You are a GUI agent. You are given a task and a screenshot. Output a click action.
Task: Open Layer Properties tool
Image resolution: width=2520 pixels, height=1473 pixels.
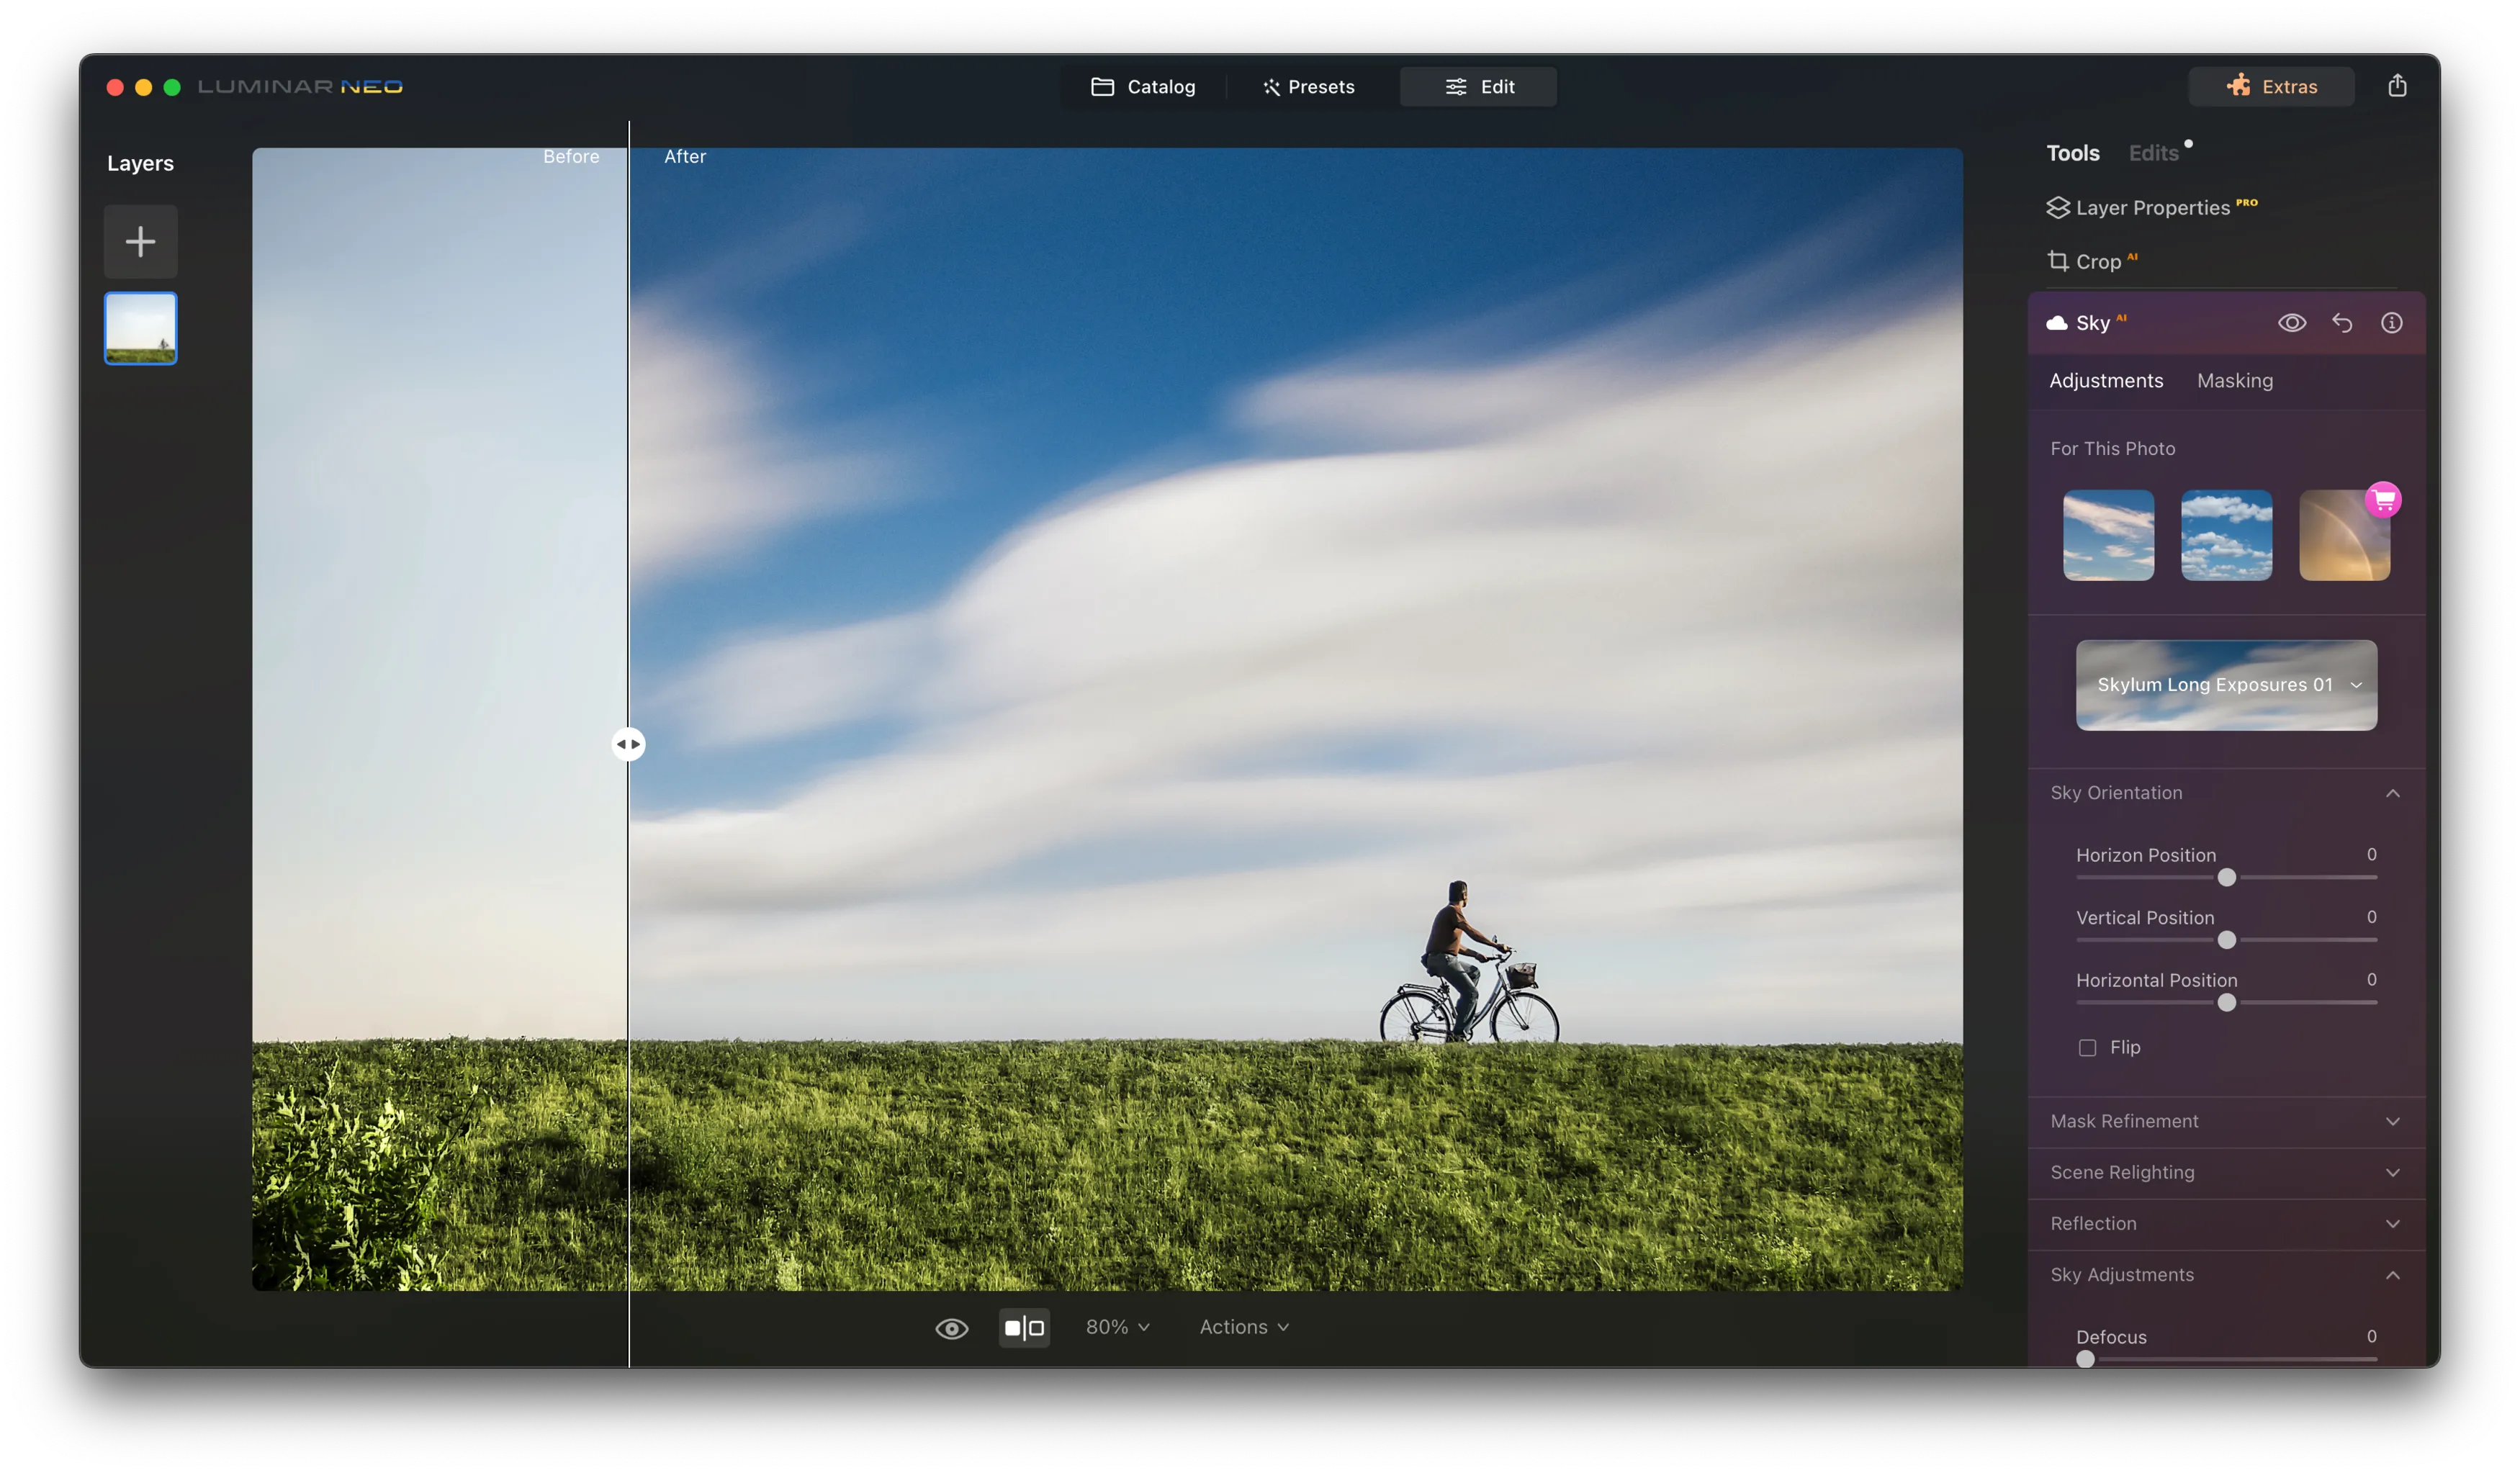coord(2151,208)
